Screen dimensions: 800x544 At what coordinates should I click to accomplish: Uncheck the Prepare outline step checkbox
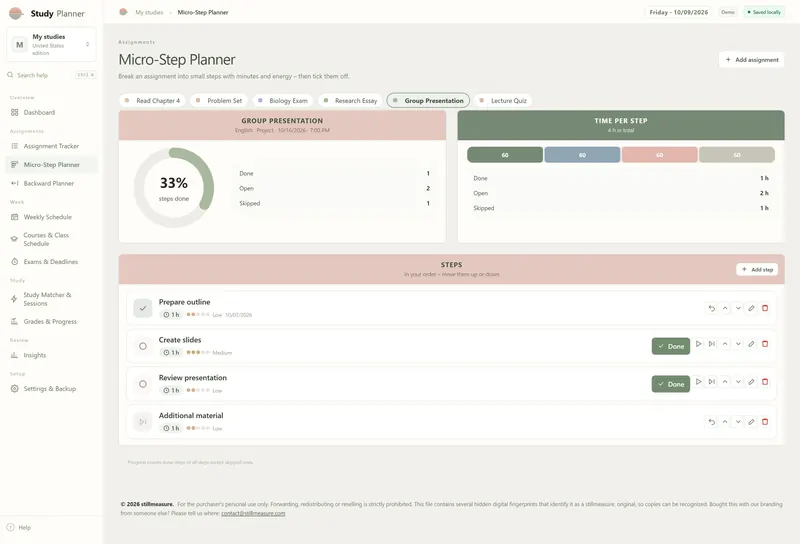point(143,308)
